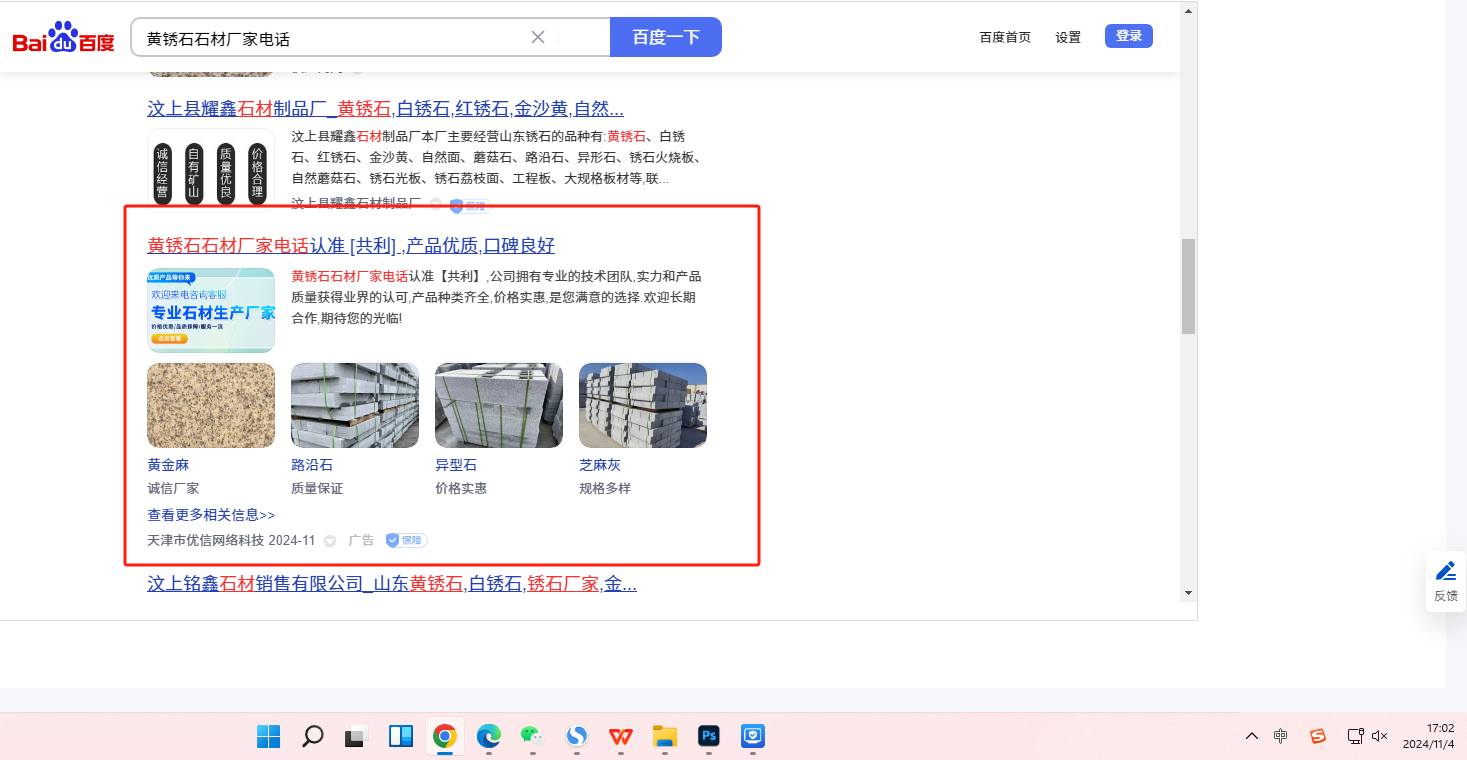Open the Windows Start menu
This screenshot has height=760, width=1467.
pos(268,737)
